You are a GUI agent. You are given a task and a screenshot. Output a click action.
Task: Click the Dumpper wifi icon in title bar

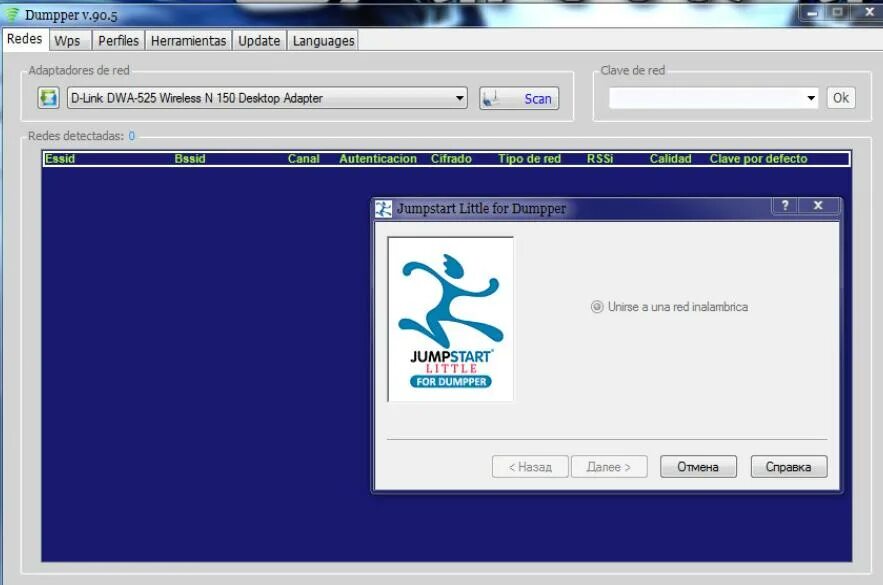pyautogui.click(x=11, y=14)
